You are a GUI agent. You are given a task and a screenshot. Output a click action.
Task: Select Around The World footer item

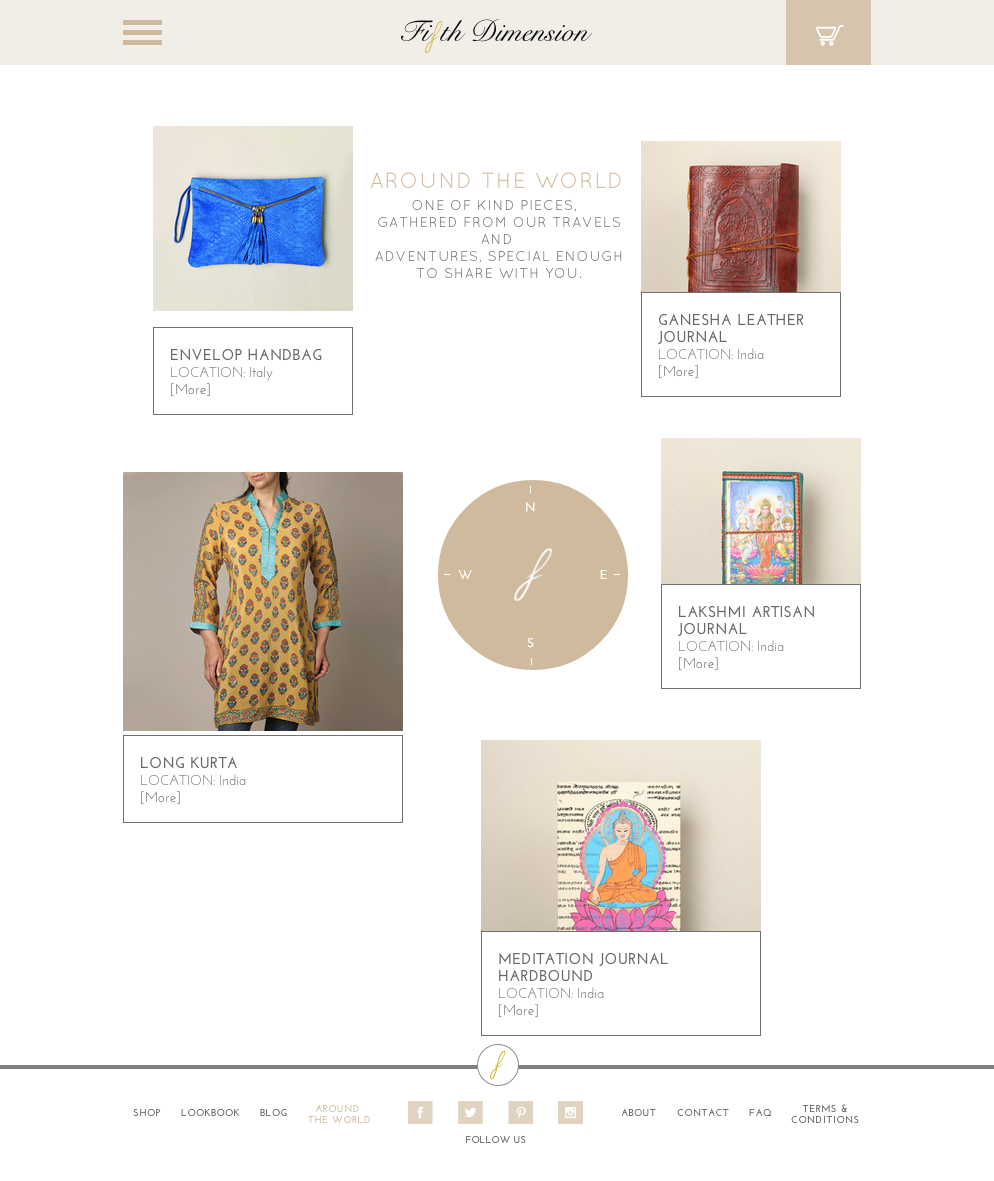click(339, 1114)
